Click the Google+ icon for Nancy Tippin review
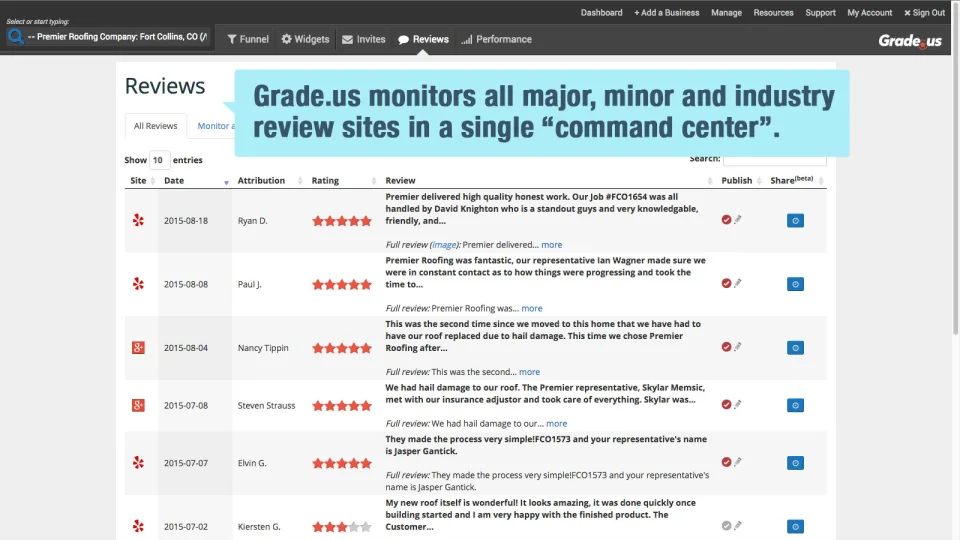Screen dimensions: 960x540 (x=138, y=348)
